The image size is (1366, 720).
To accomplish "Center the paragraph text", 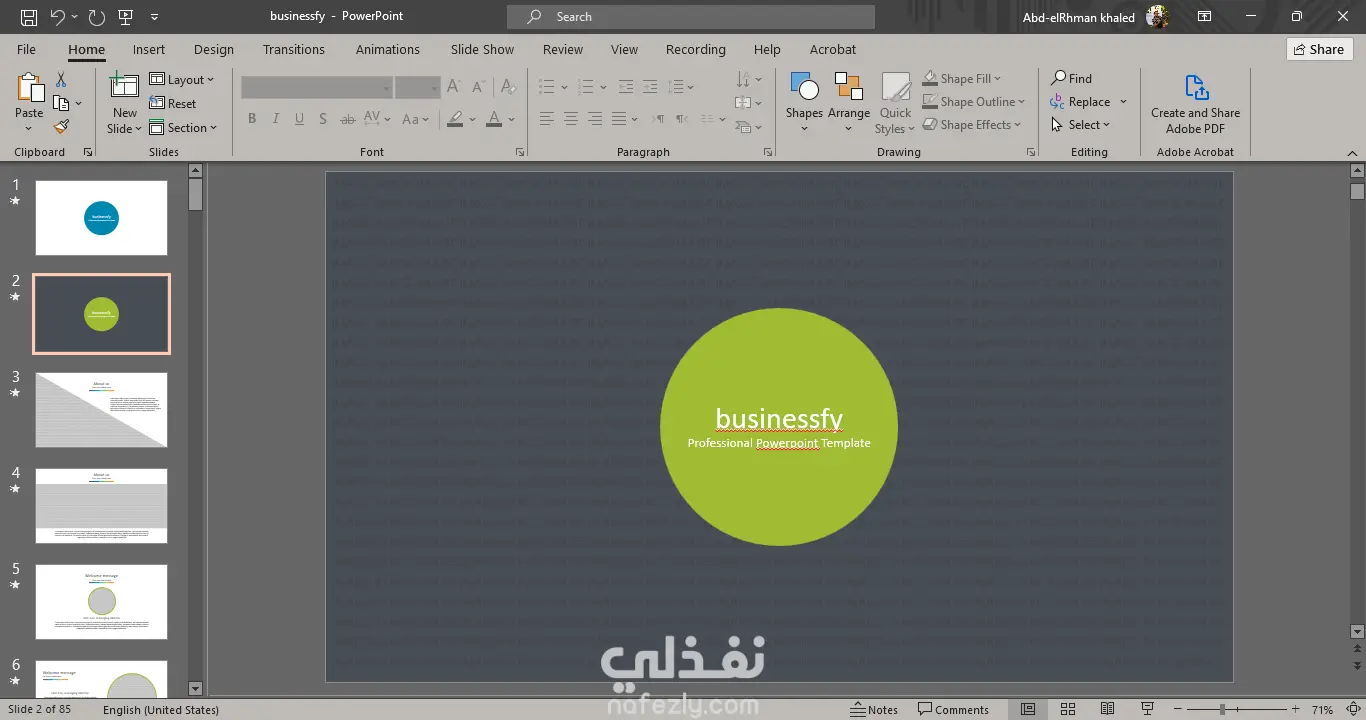I will (571, 119).
